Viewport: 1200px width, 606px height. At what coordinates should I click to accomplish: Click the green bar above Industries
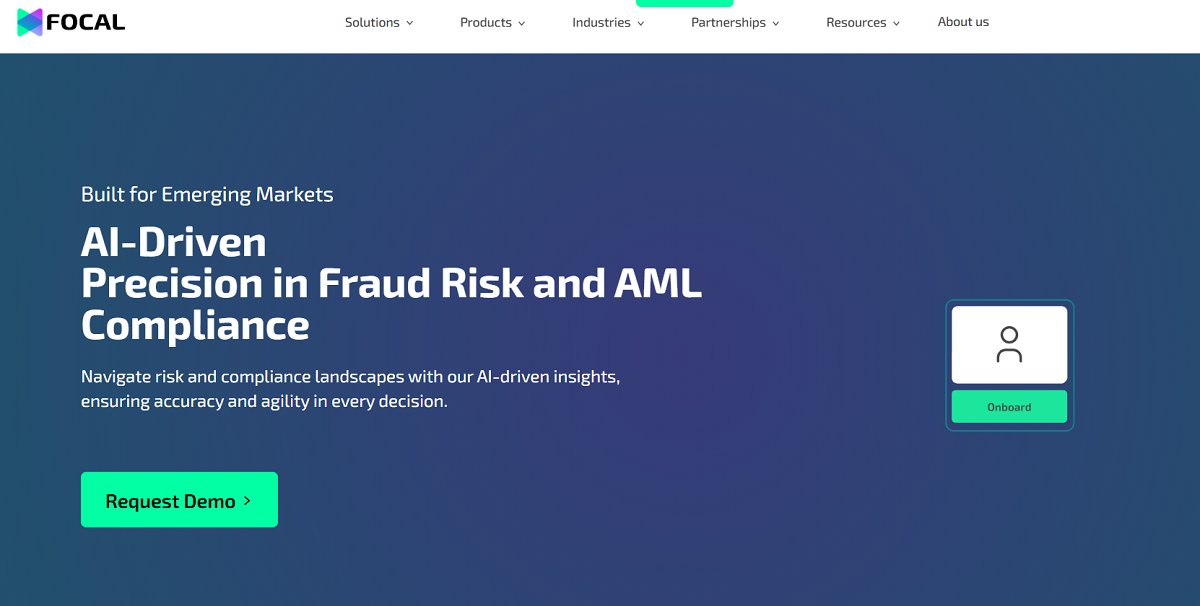coord(684,3)
